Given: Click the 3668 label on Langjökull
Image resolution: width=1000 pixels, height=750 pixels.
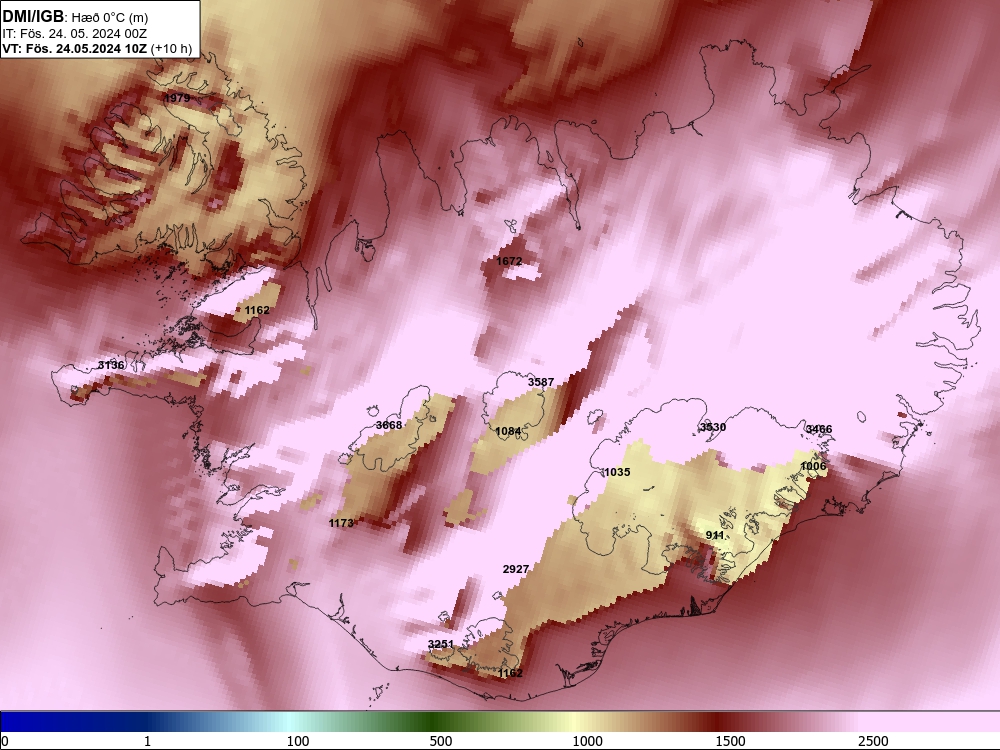Looking at the screenshot, I should click(389, 425).
